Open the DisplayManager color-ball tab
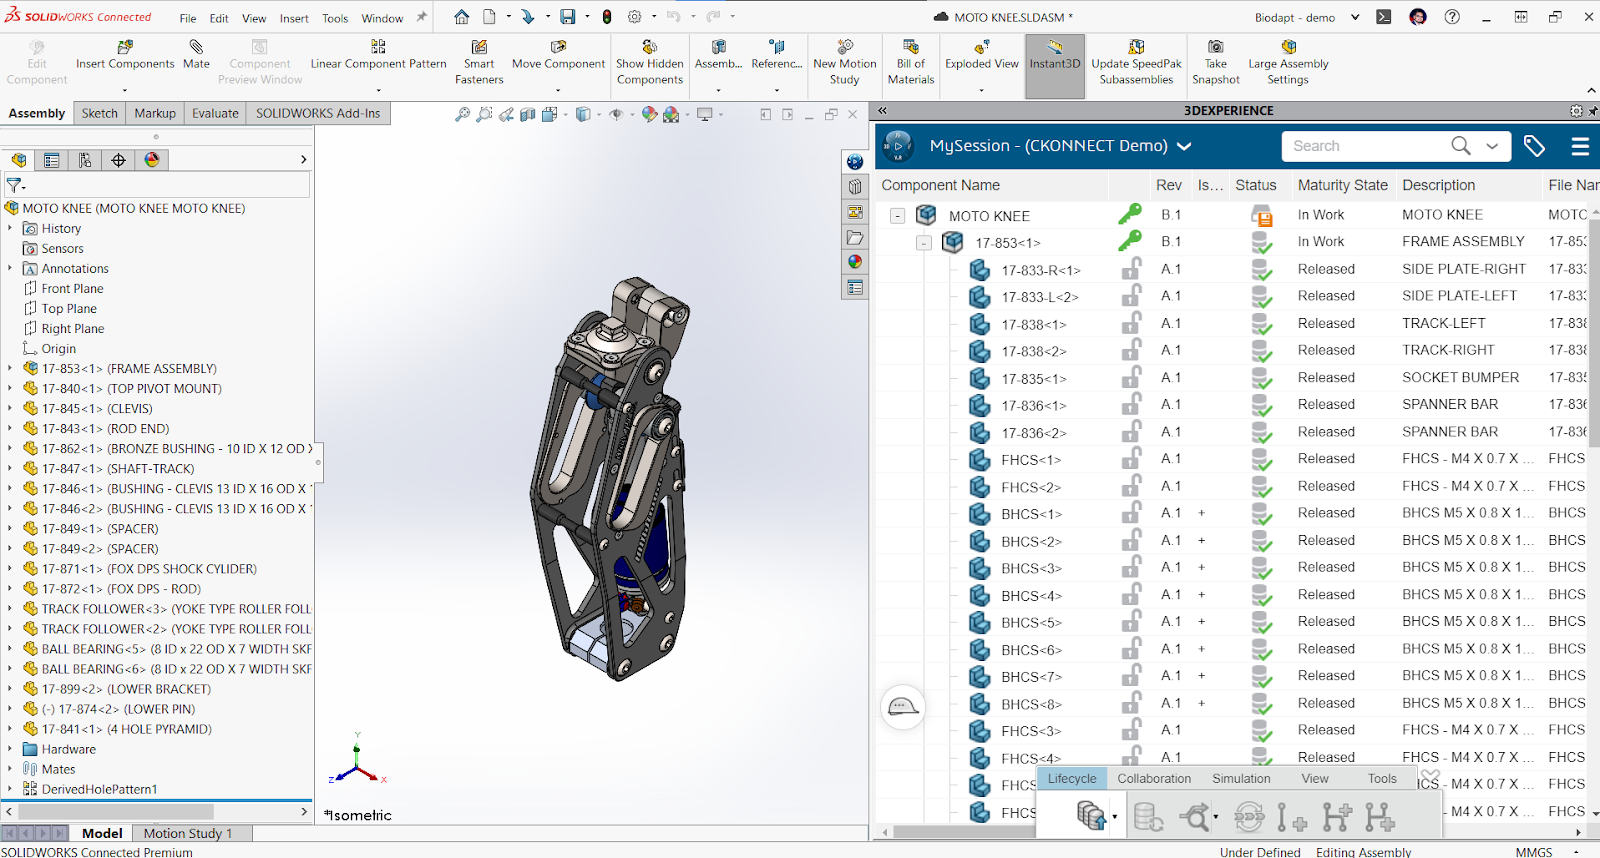The image size is (1600, 858). pos(152,160)
